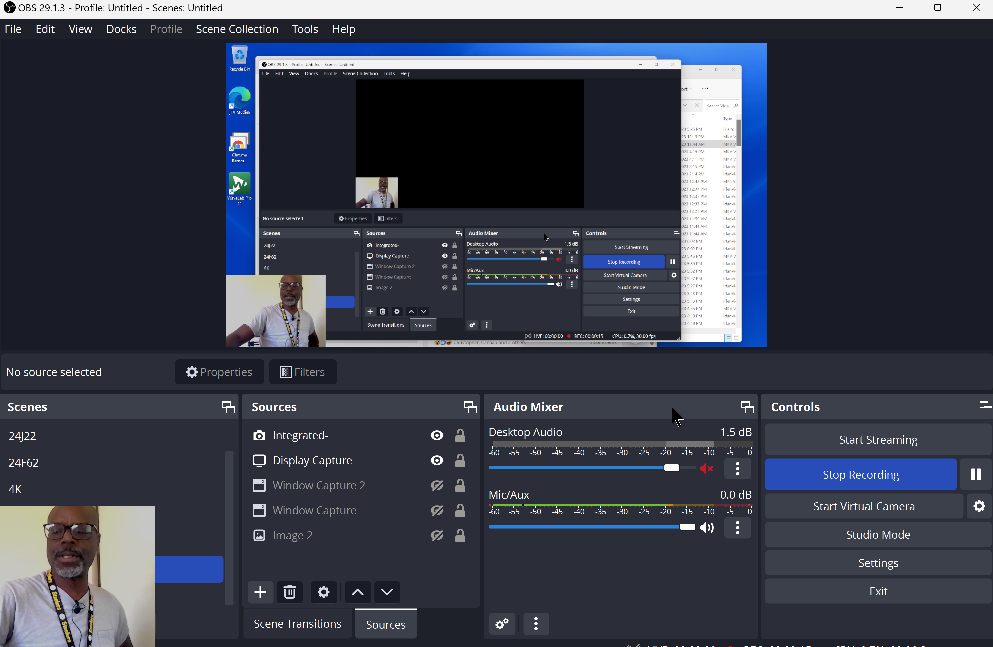This screenshot has width=993, height=647.
Task: Click the webcam overlay in preview
Action: tap(276, 311)
